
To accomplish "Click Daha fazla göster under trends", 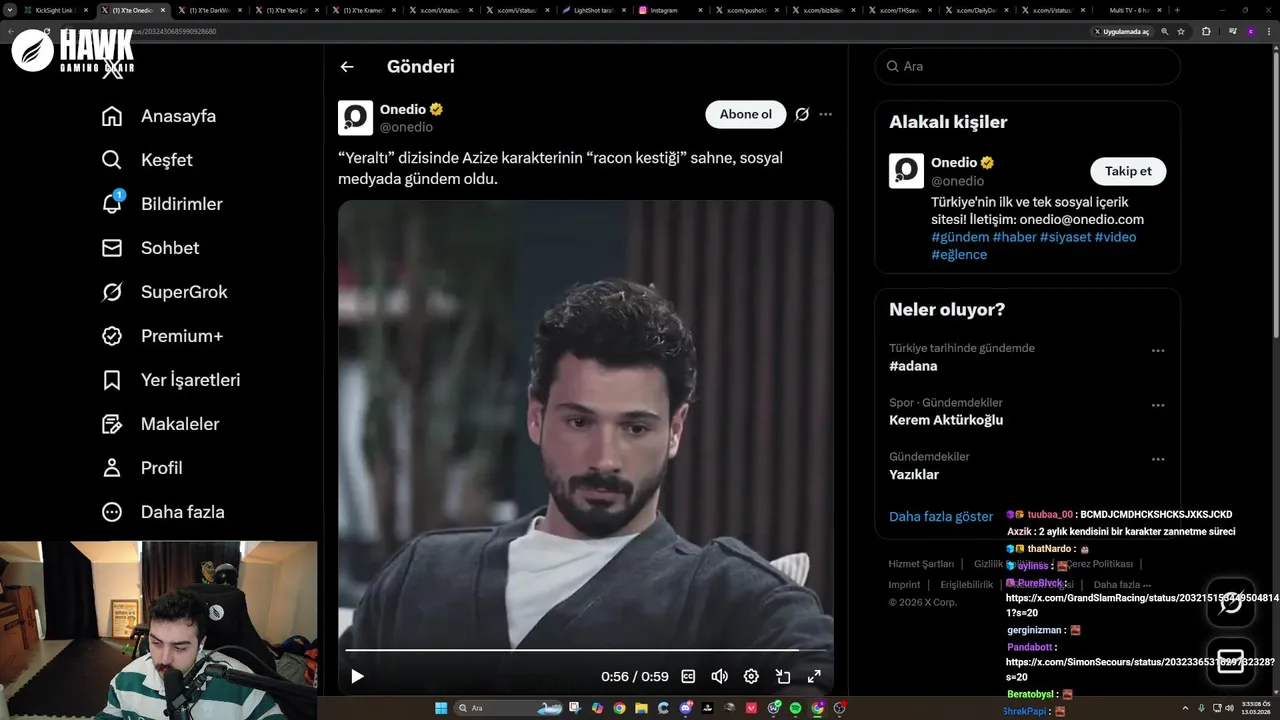I will pos(941,517).
